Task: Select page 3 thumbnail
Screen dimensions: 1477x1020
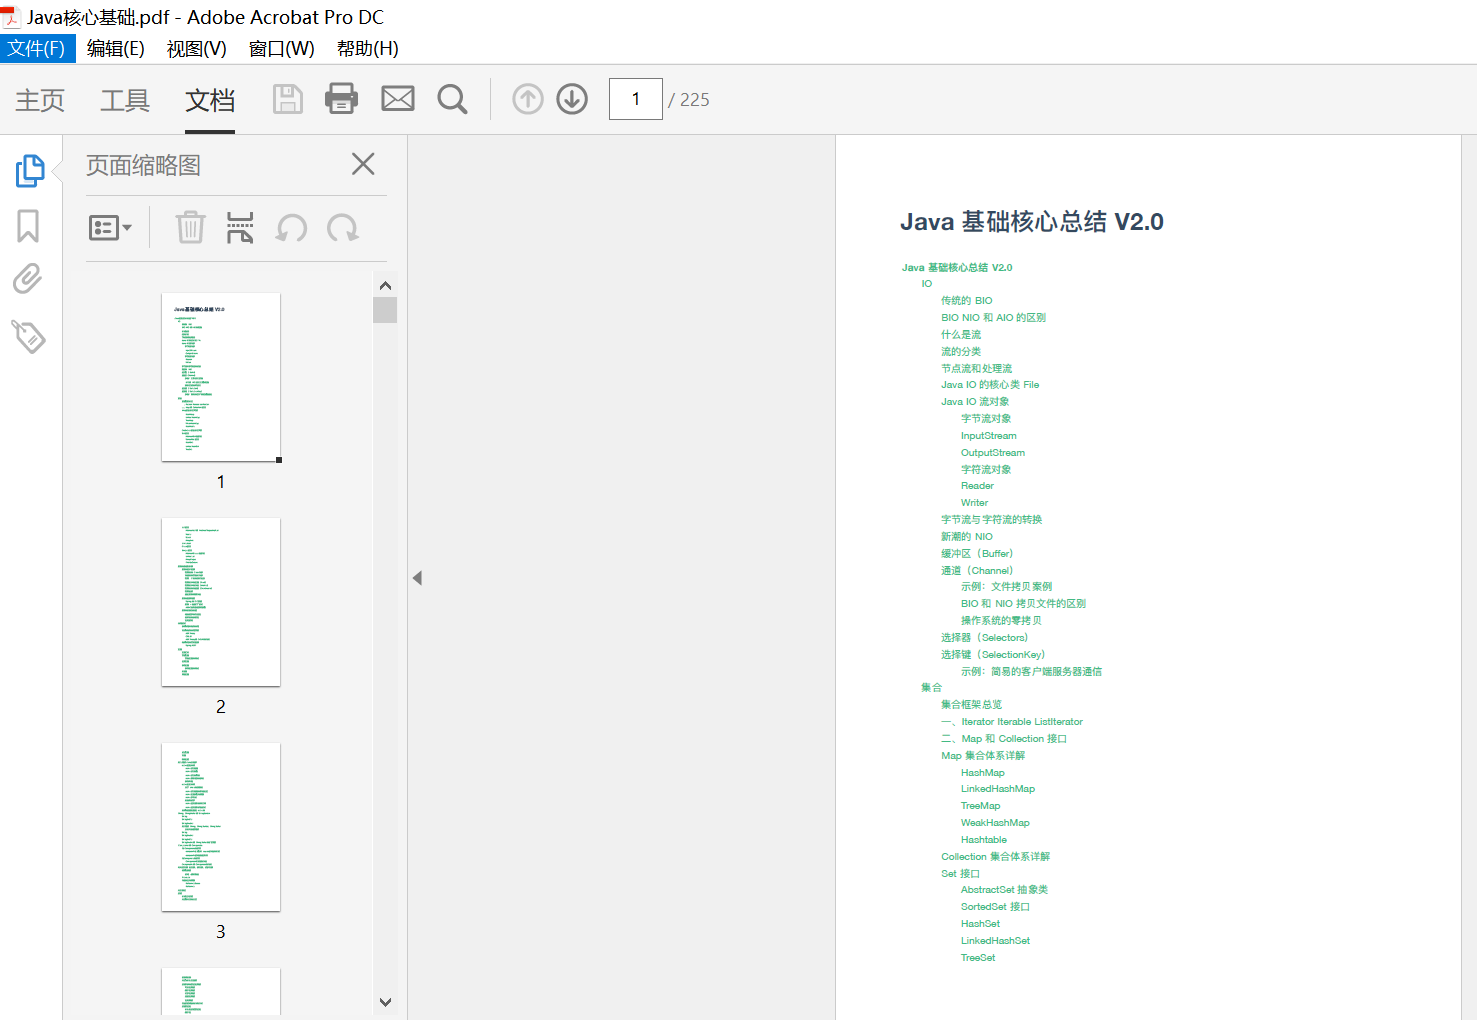Action: [221, 827]
